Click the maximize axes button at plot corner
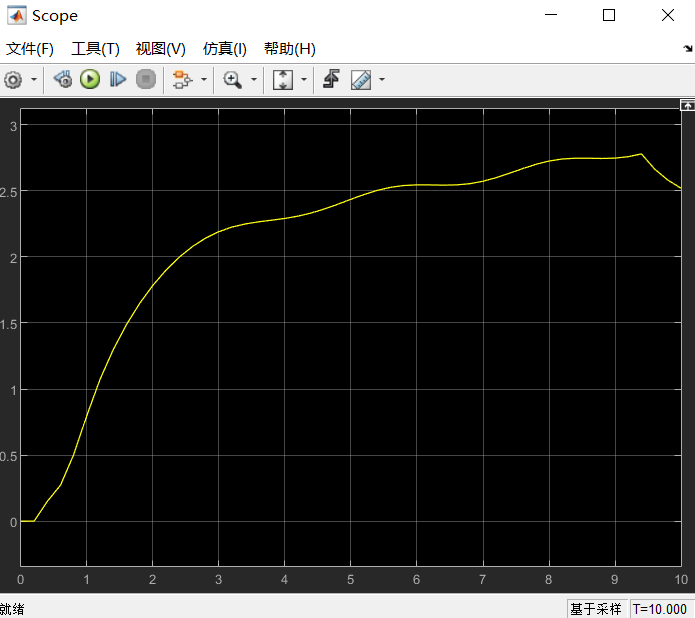 click(x=687, y=105)
